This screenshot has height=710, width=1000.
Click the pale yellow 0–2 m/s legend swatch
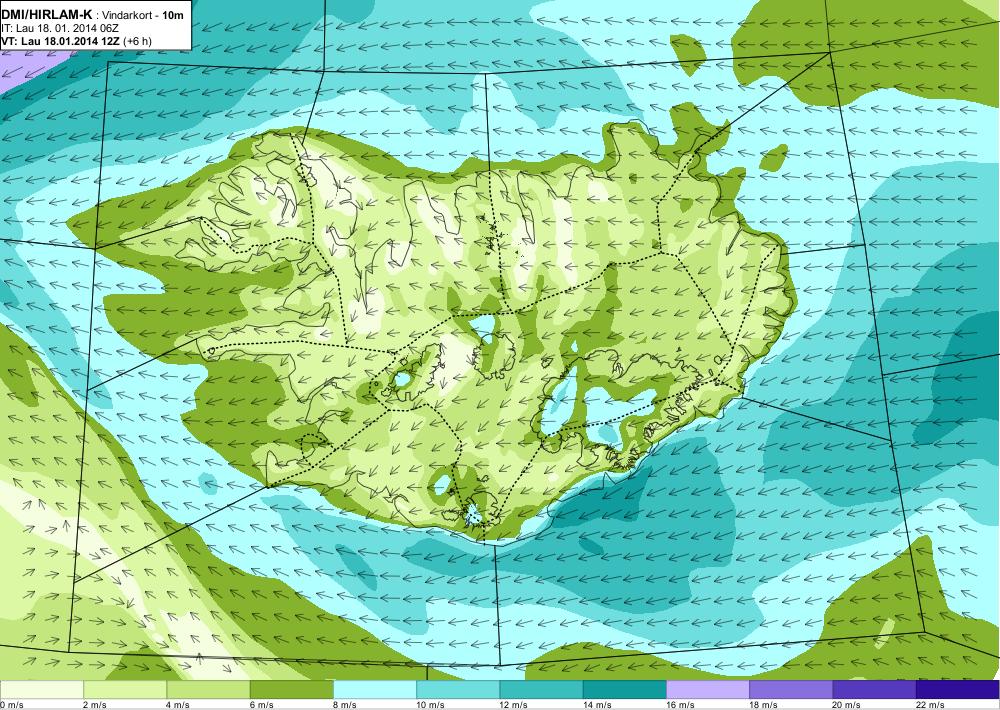(41, 690)
